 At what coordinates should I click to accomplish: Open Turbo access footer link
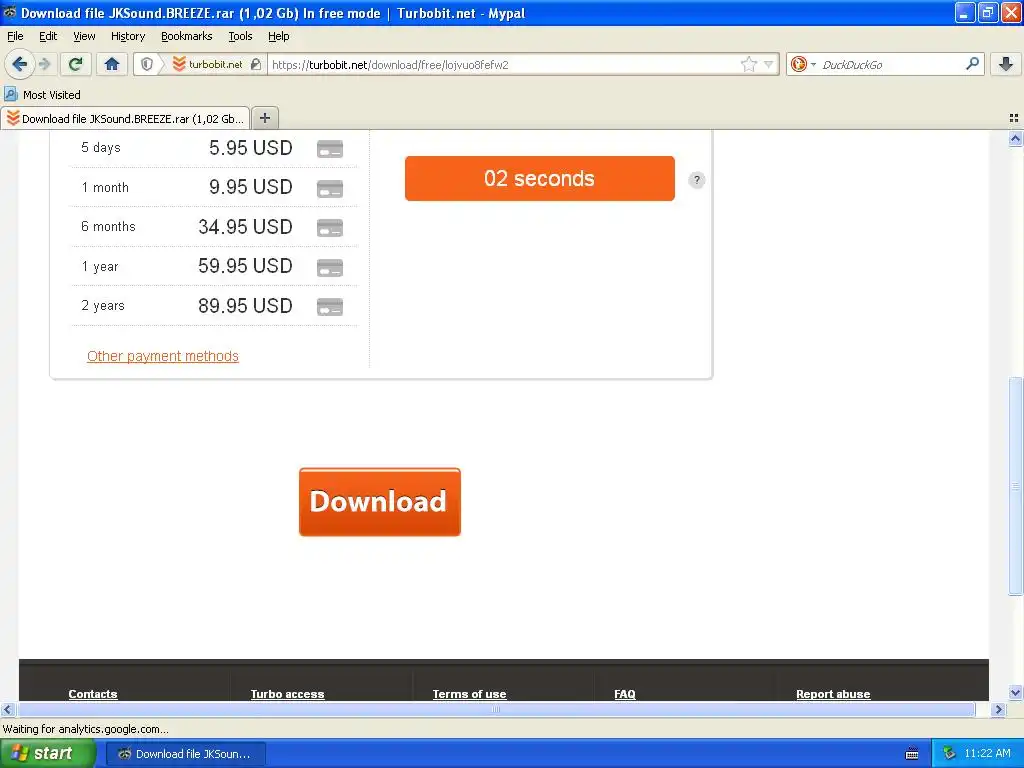coord(287,694)
